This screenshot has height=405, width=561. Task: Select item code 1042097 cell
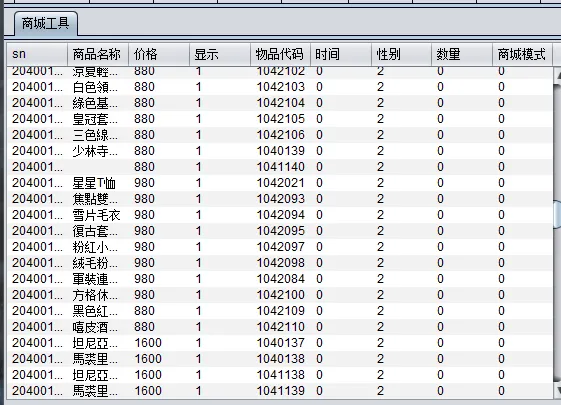coord(280,247)
